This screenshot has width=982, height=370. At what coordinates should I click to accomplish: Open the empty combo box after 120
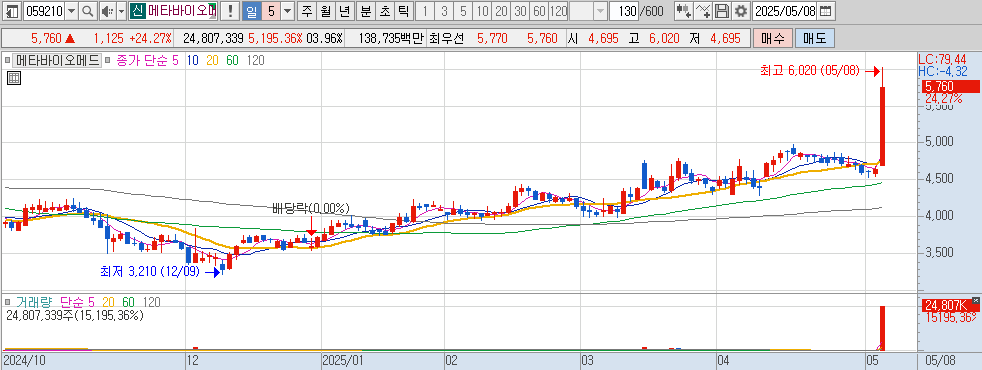589,11
